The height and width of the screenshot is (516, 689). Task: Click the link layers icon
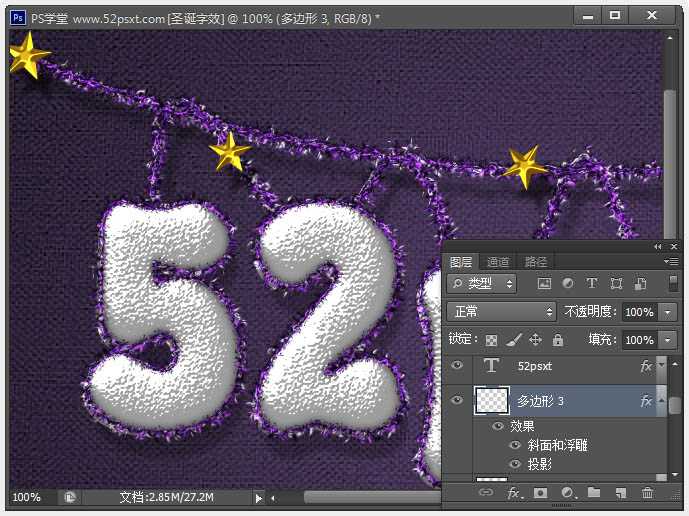(x=486, y=493)
